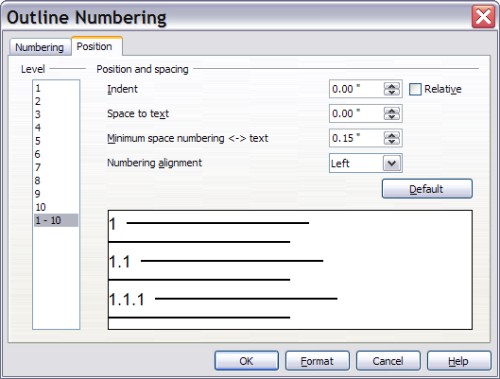Viewport: 500px width, 379px height.
Task: Decrease Minimum space numbering with down arrow
Action: point(392,141)
